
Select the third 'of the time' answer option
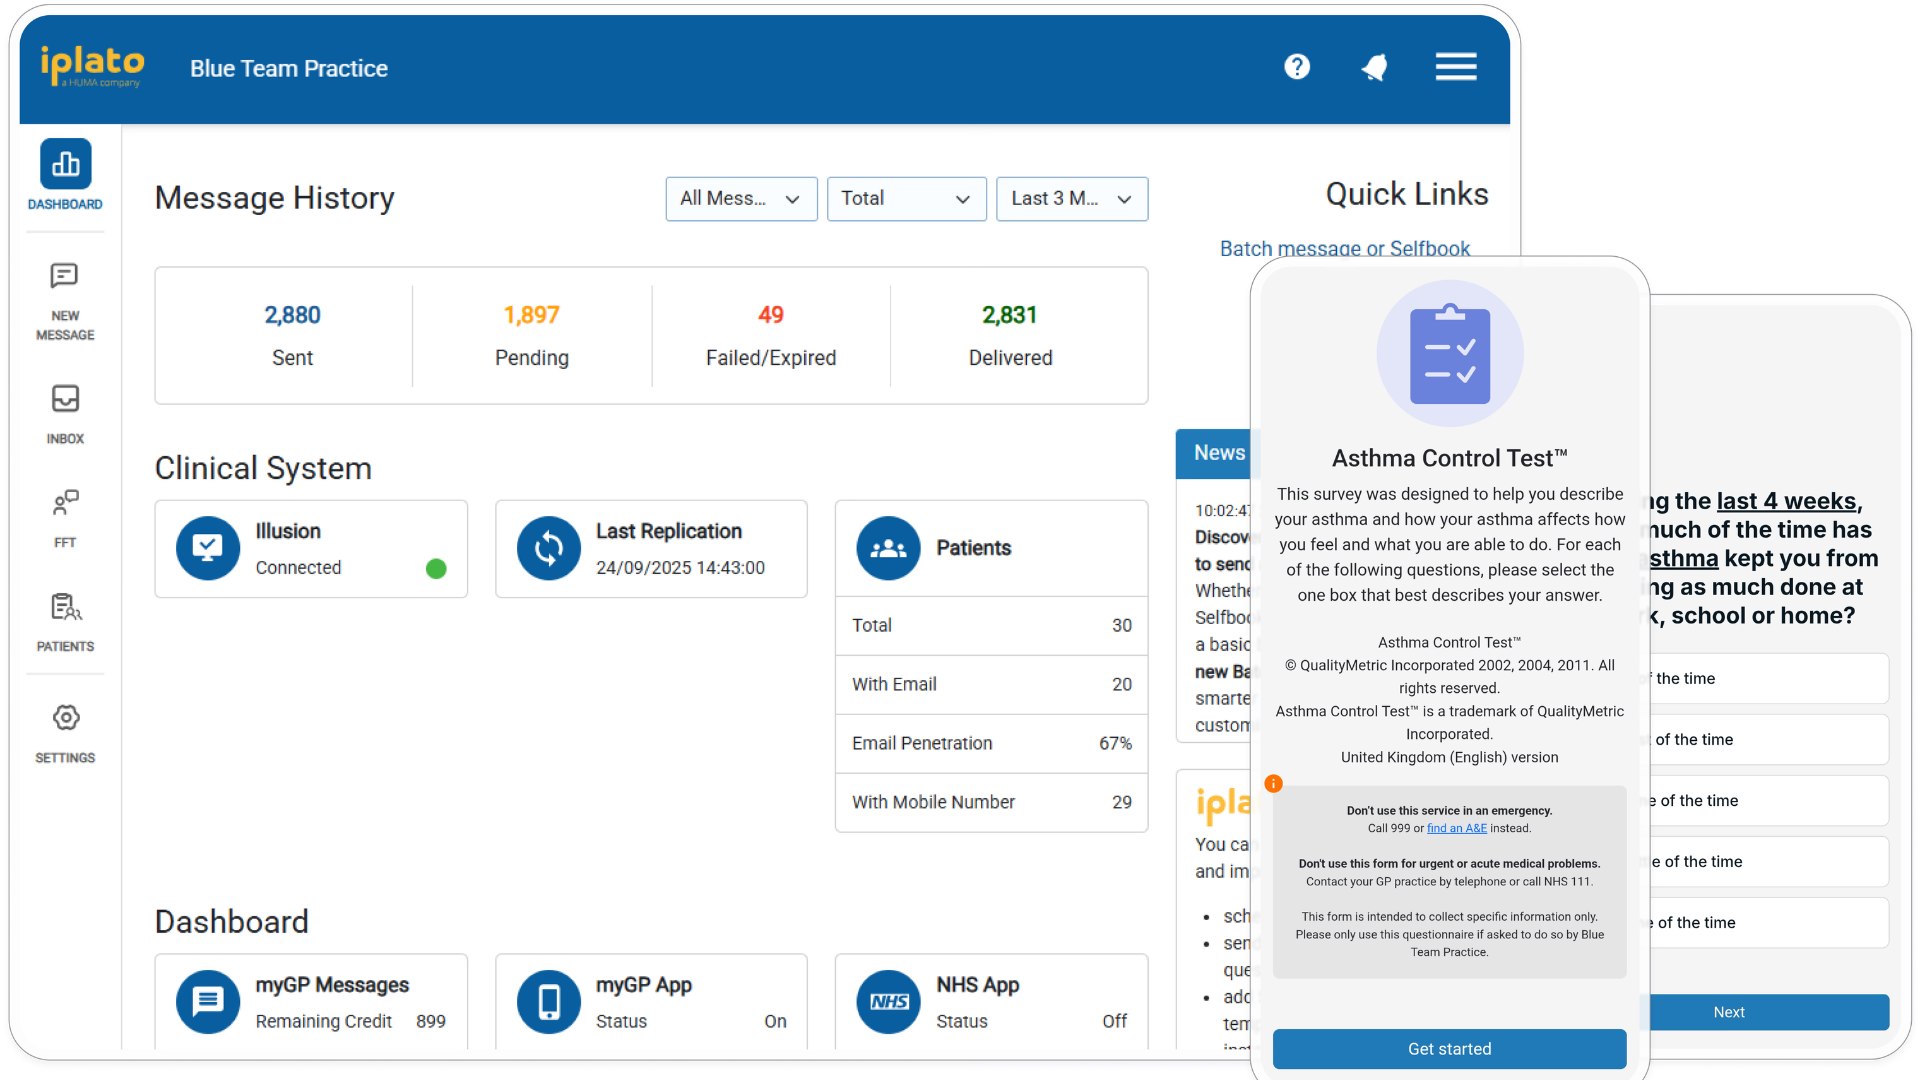(1768, 800)
